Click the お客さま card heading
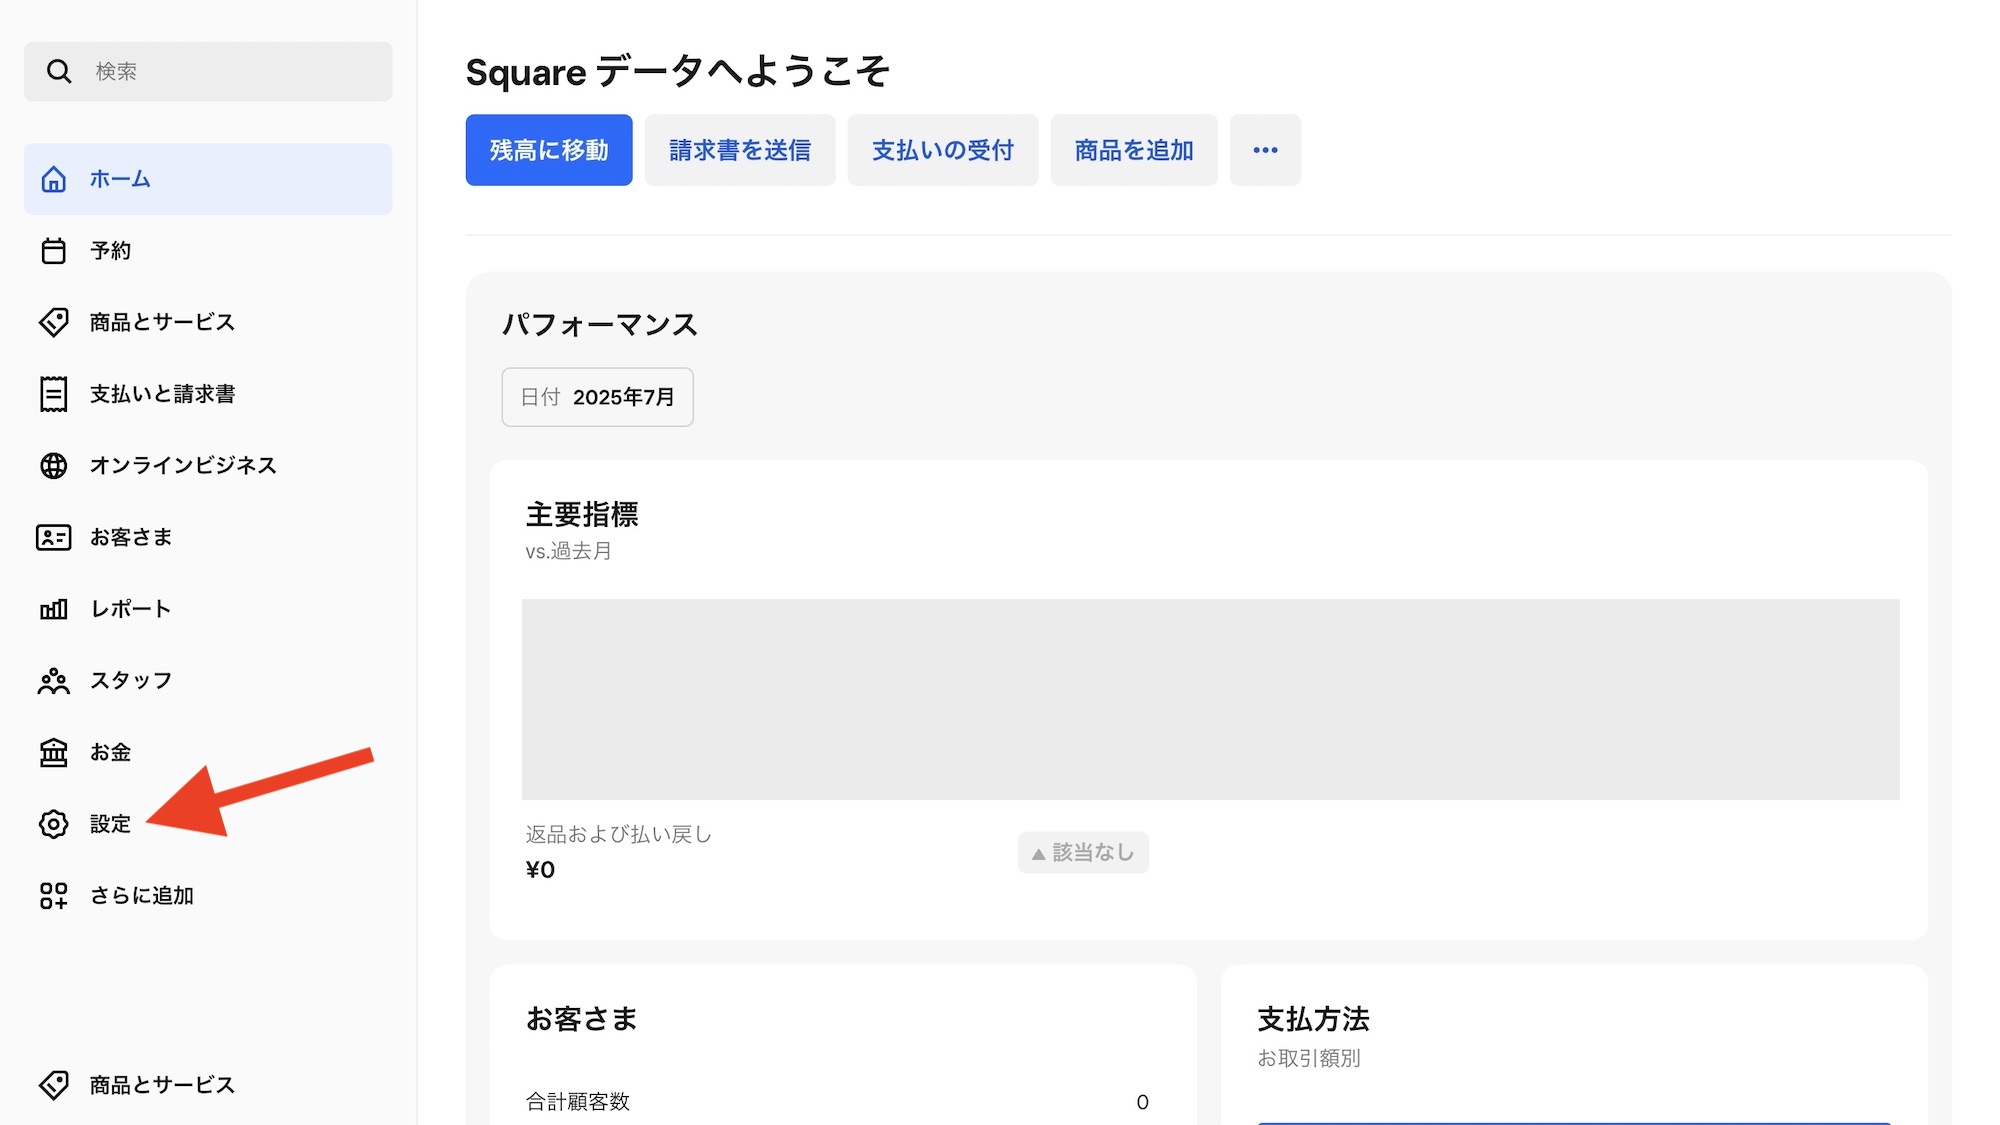This screenshot has width=2000, height=1125. pos(582,1019)
